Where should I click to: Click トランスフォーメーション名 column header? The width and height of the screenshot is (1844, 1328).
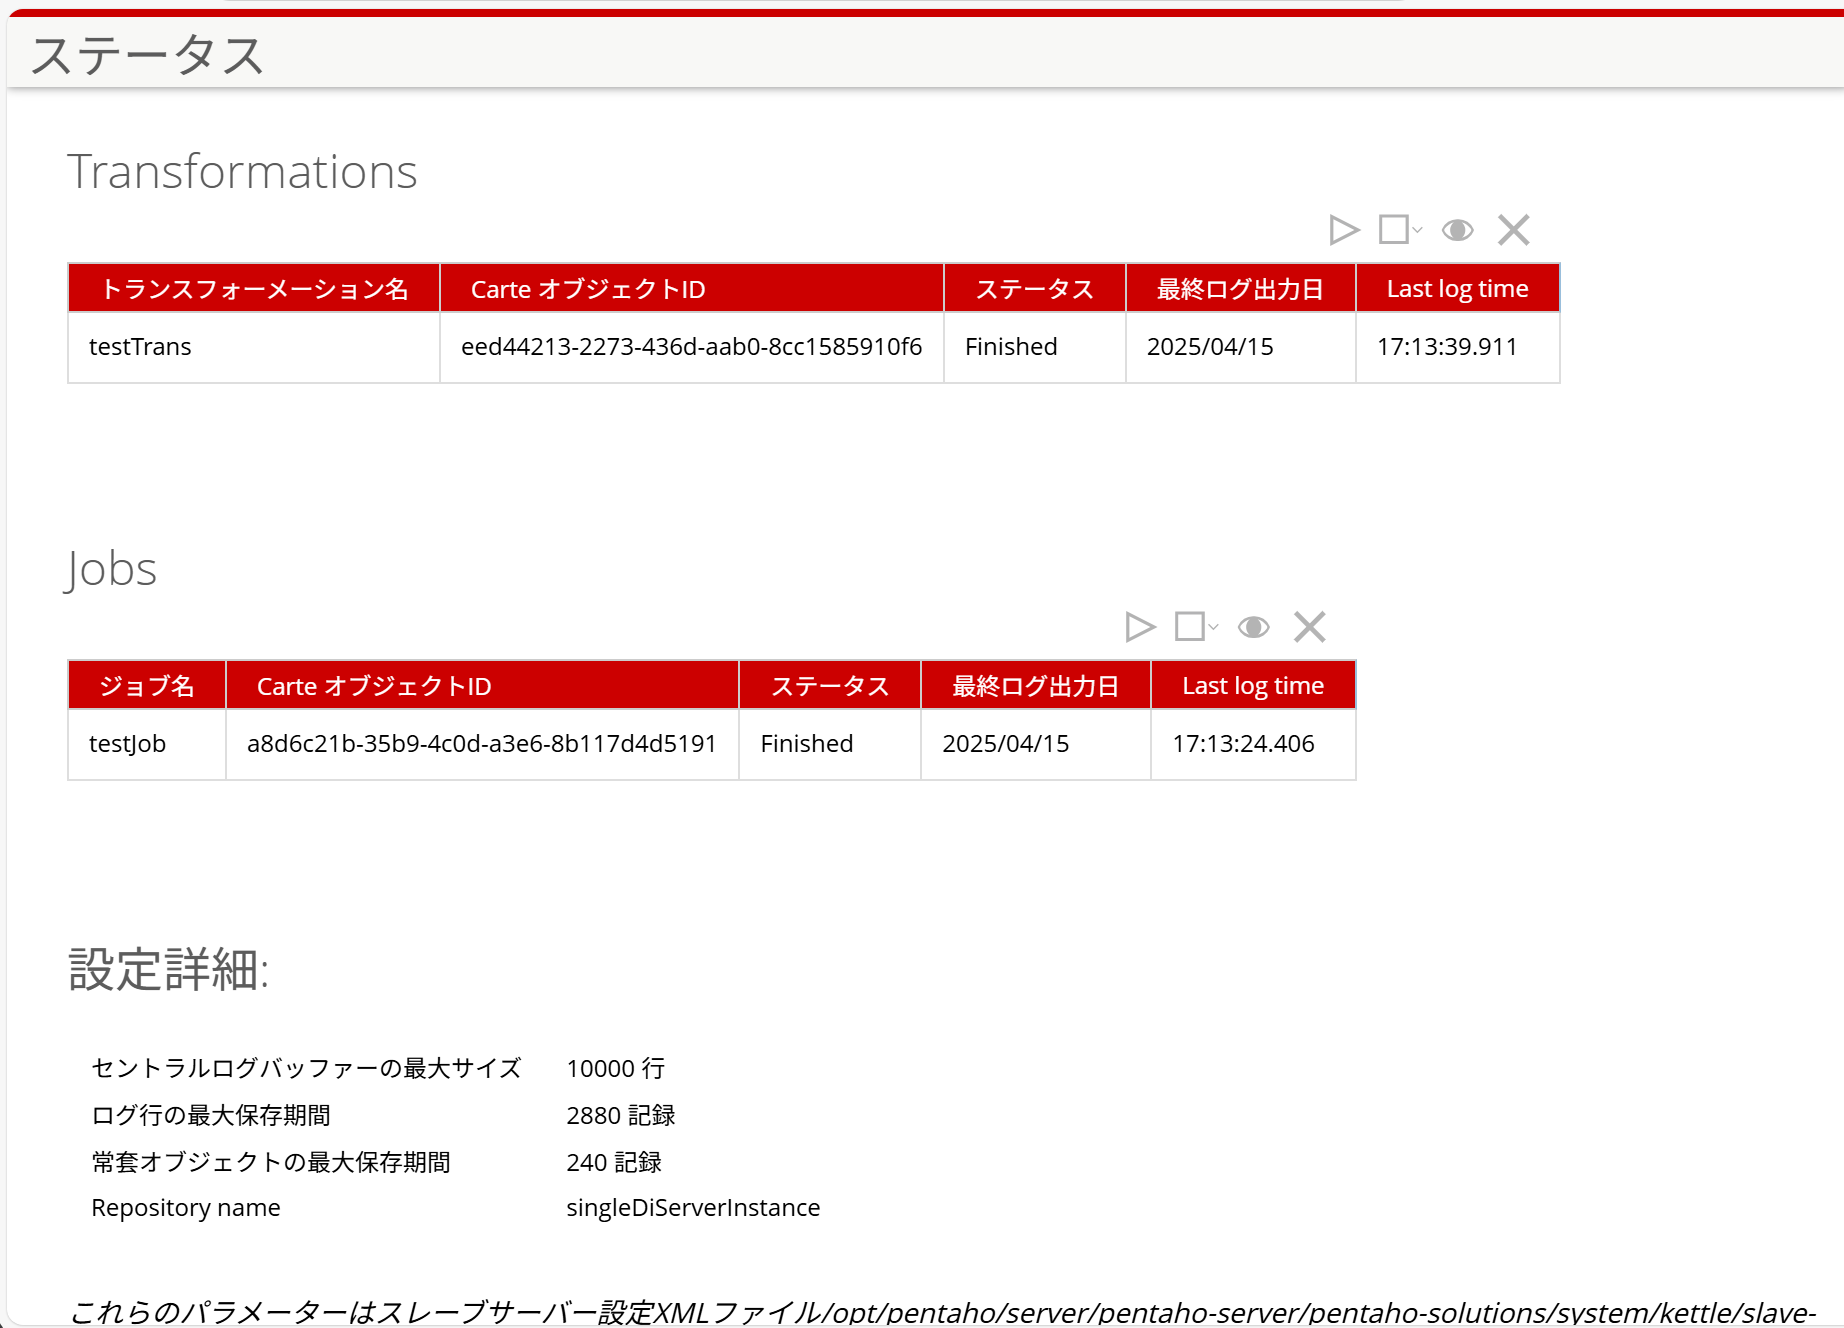(254, 289)
